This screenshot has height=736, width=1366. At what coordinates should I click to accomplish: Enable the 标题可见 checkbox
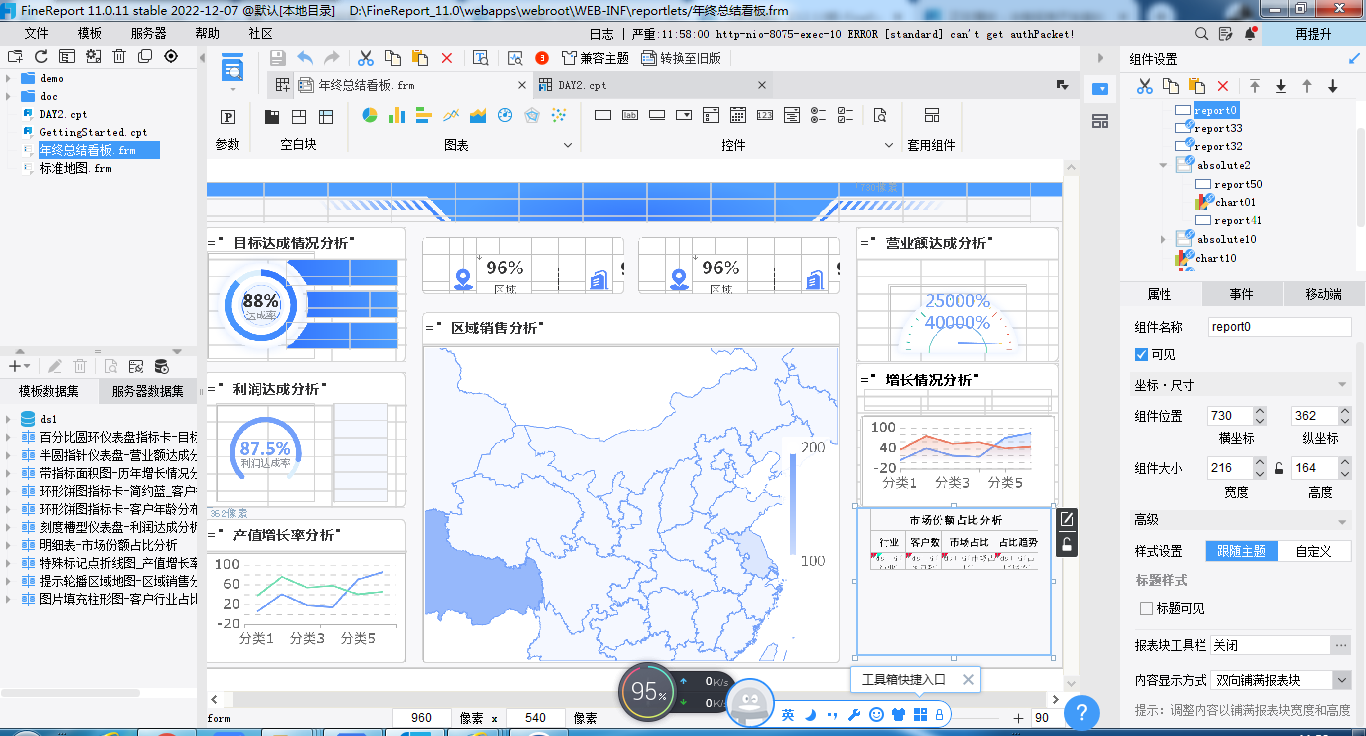[1146, 608]
